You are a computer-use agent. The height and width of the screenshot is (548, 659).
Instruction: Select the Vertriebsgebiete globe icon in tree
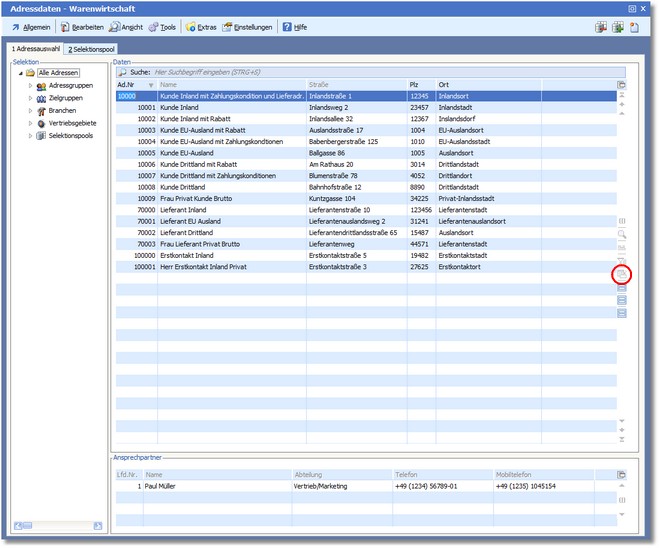point(41,123)
